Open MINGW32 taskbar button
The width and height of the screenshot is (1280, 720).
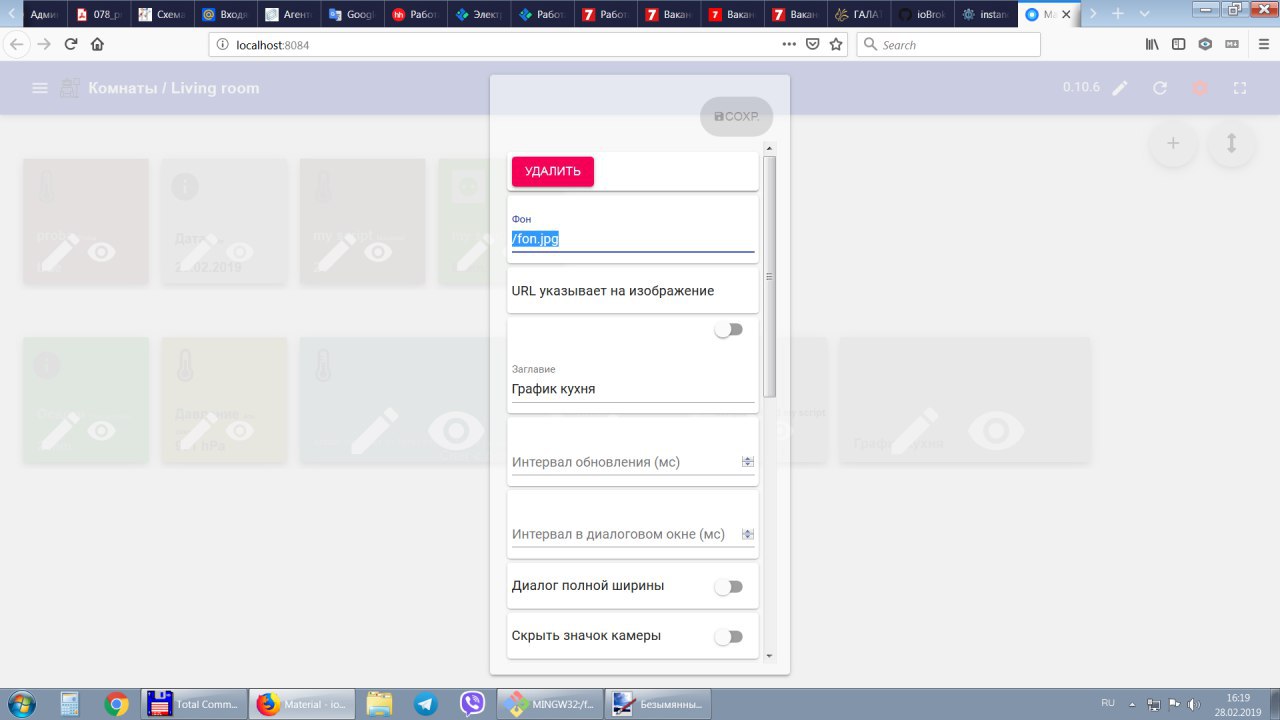click(549, 704)
